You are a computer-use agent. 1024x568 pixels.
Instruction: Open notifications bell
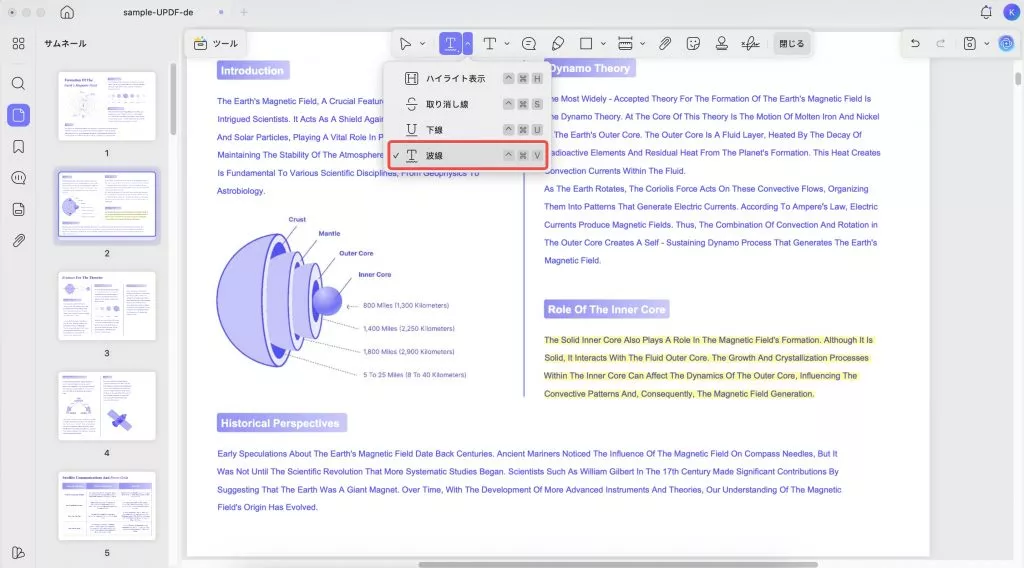click(x=986, y=12)
